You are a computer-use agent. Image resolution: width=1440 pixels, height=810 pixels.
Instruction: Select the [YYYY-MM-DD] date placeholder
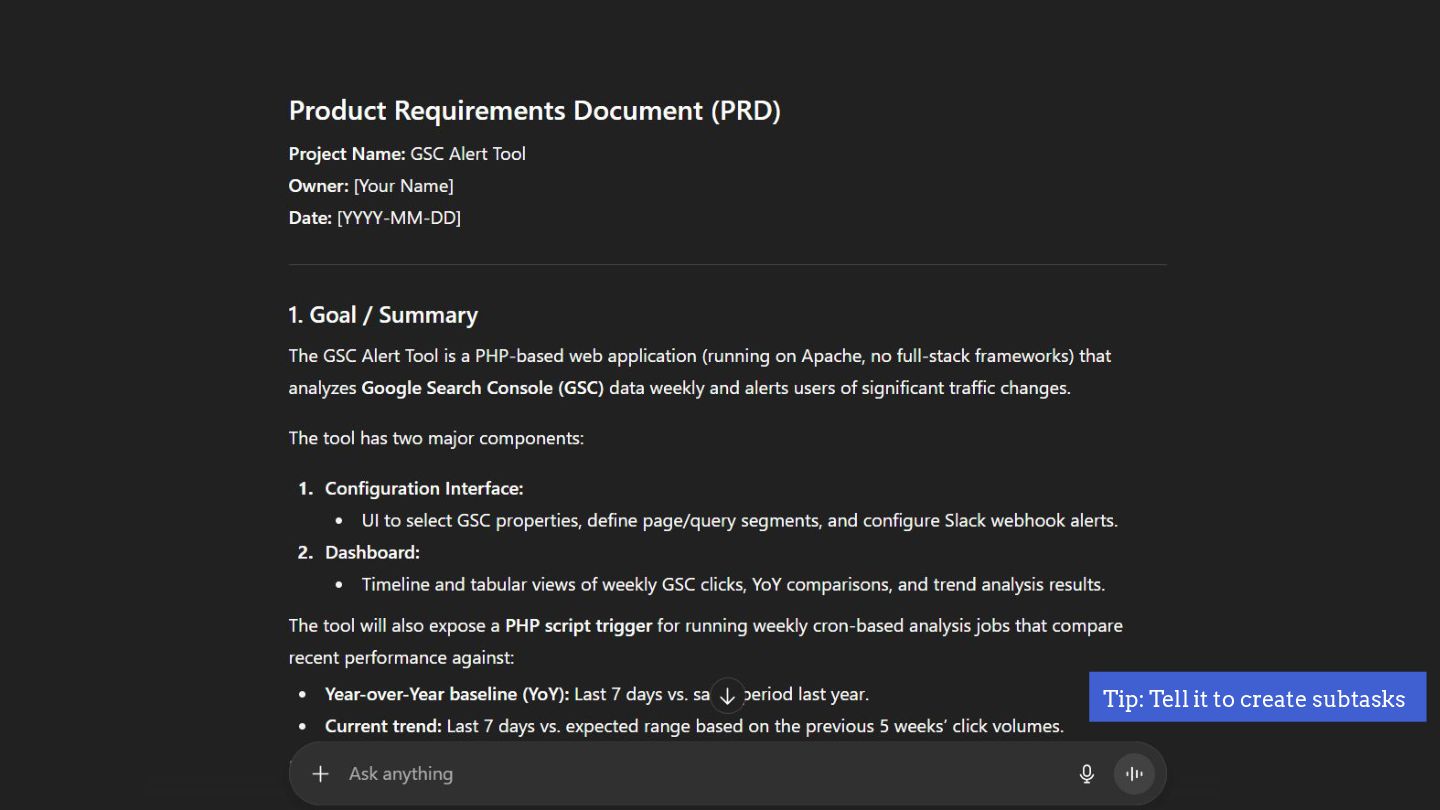pos(399,218)
